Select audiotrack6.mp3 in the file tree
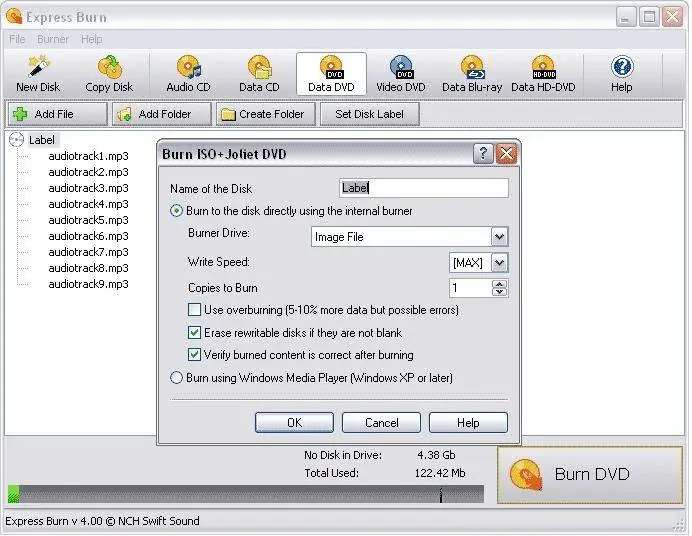Screen dimensions: 692x536 [x=88, y=236]
